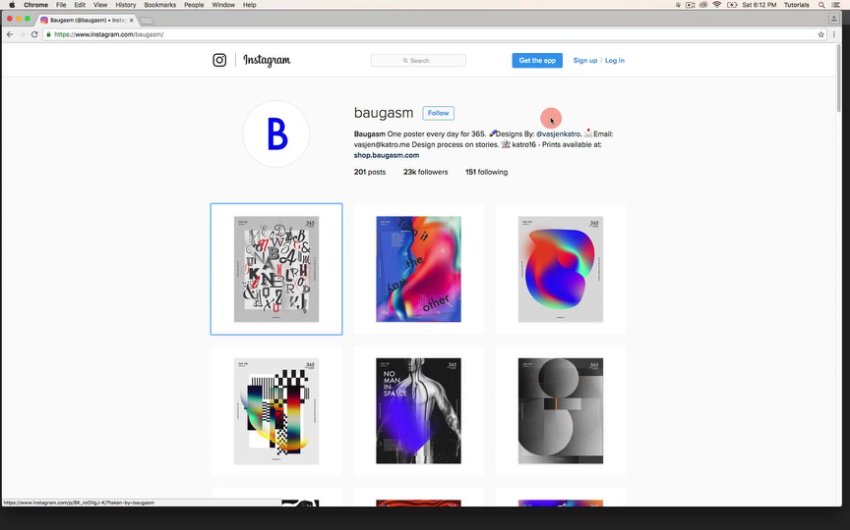
Task: Open the 'No Man In Space' poster
Action: click(x=418, y=411)
